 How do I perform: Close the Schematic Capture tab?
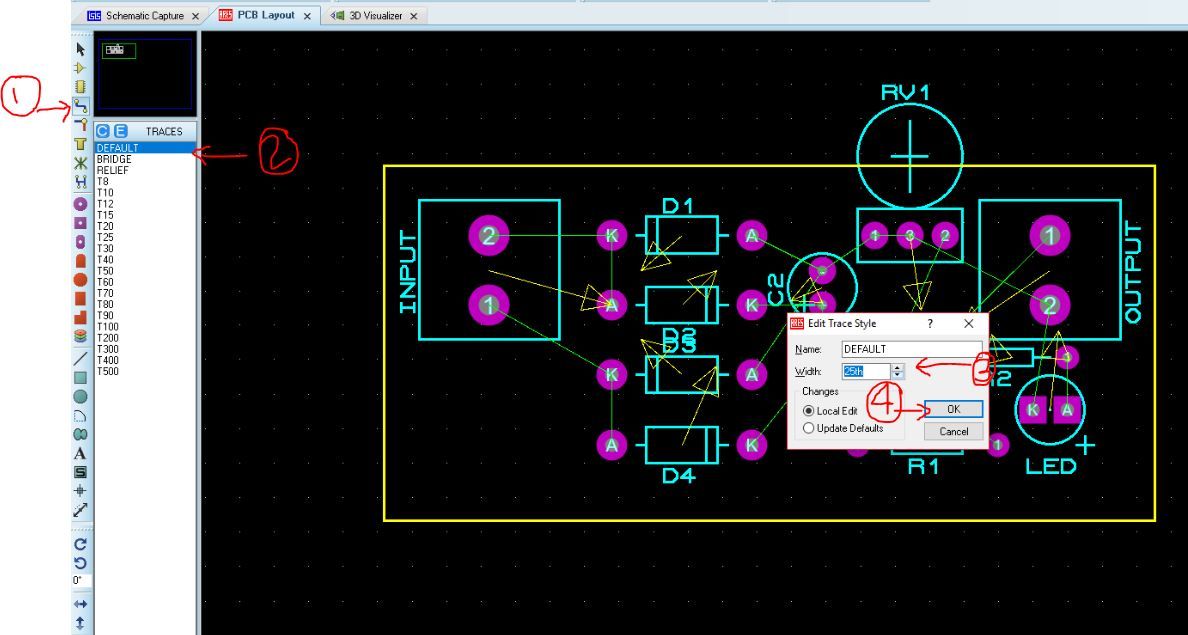(x=196, y=16)
